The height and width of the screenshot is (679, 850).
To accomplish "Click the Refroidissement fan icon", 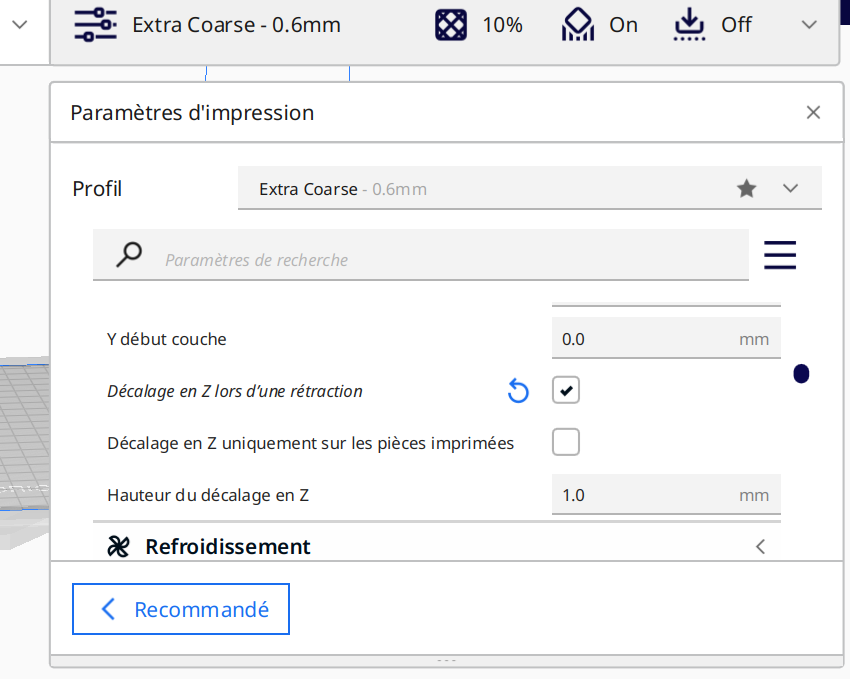I will click(118, 546).
